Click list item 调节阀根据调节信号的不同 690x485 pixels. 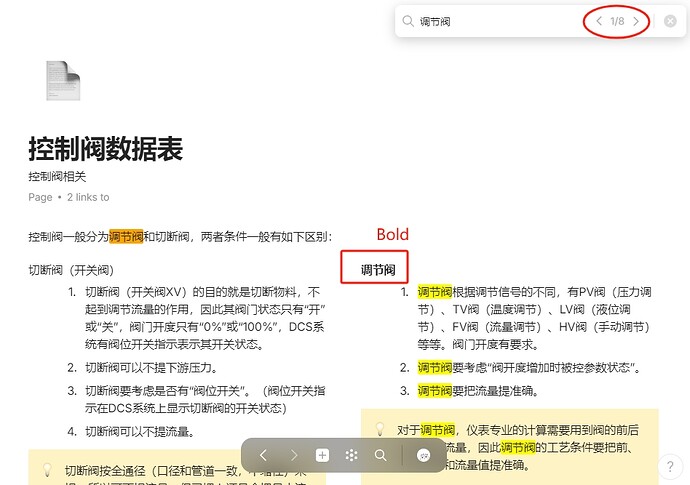(x=534, y=318)
